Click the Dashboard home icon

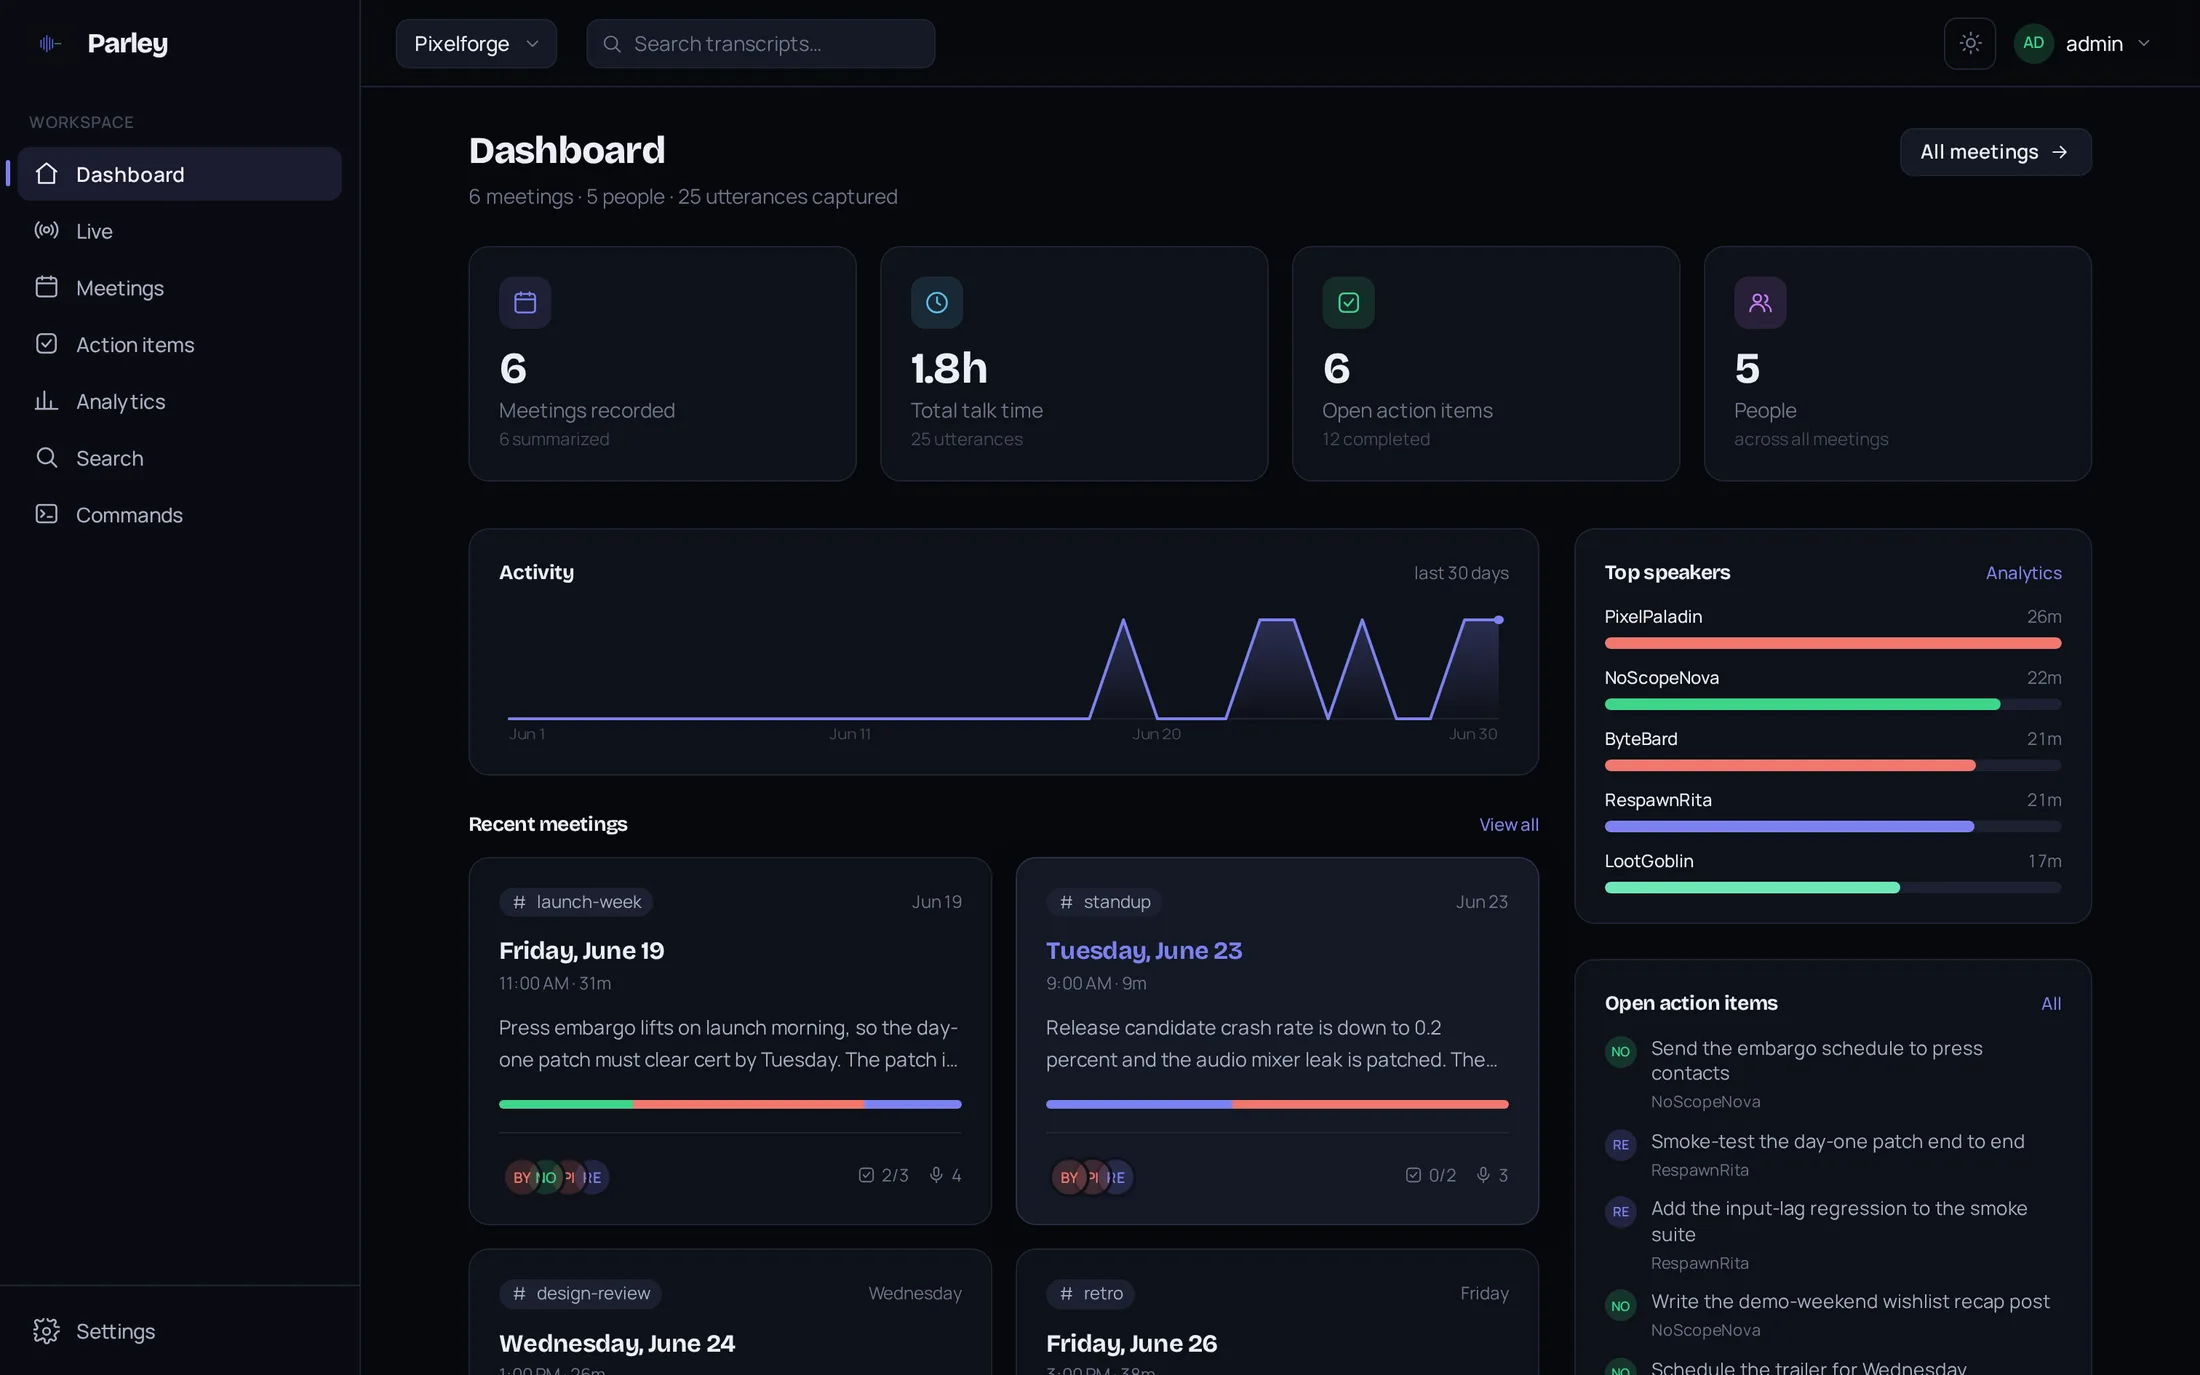click(46, 174)
